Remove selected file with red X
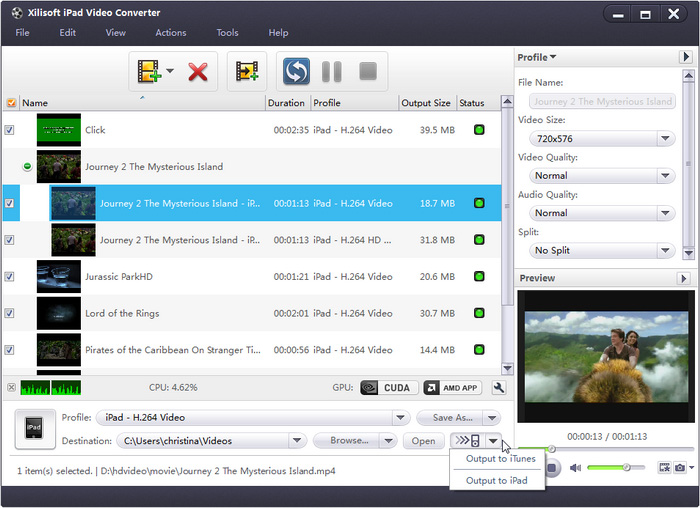Image resolution: width=700 pixels, height=508 pixels. [x=198, y=71]
